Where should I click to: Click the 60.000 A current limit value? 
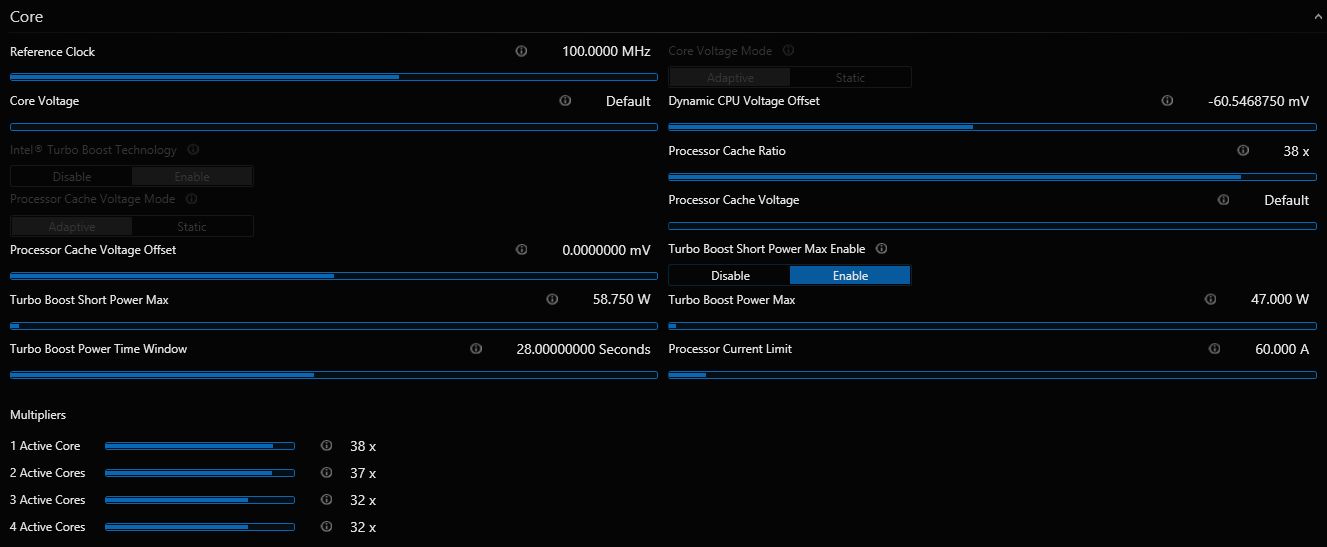1282,349
